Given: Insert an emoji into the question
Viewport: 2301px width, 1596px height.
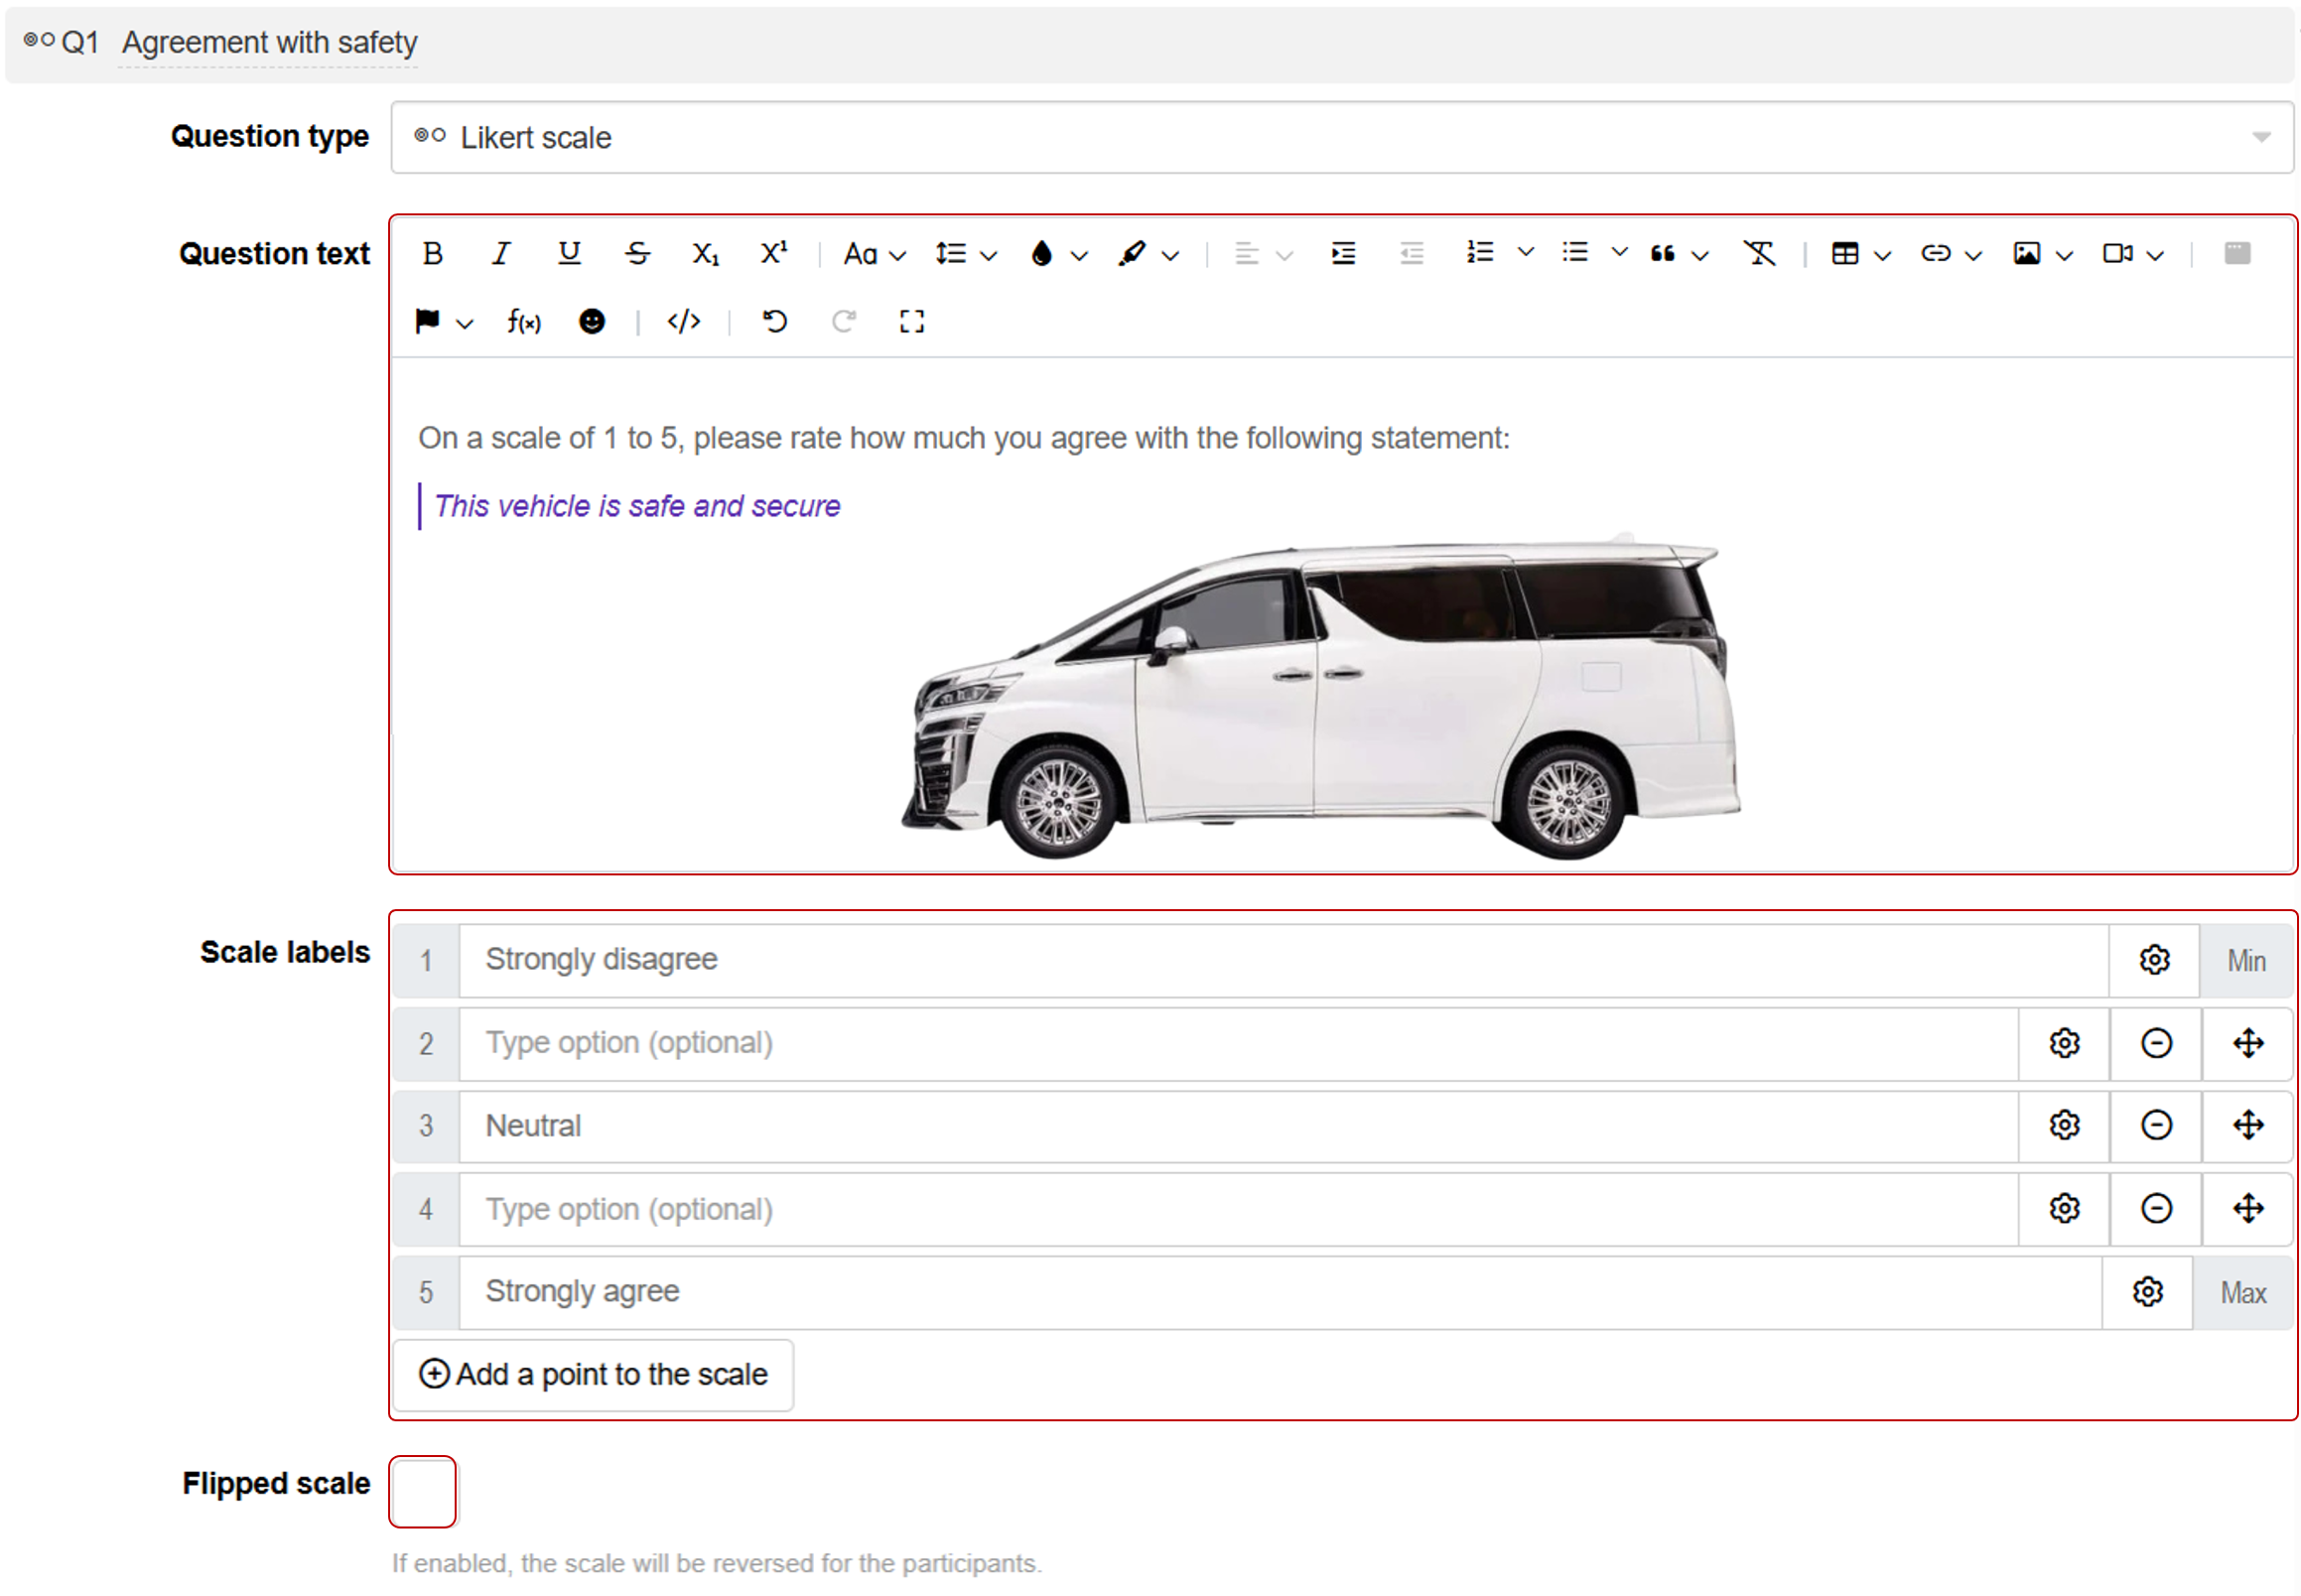Looking at the screenshot, I should click(591, 321).
